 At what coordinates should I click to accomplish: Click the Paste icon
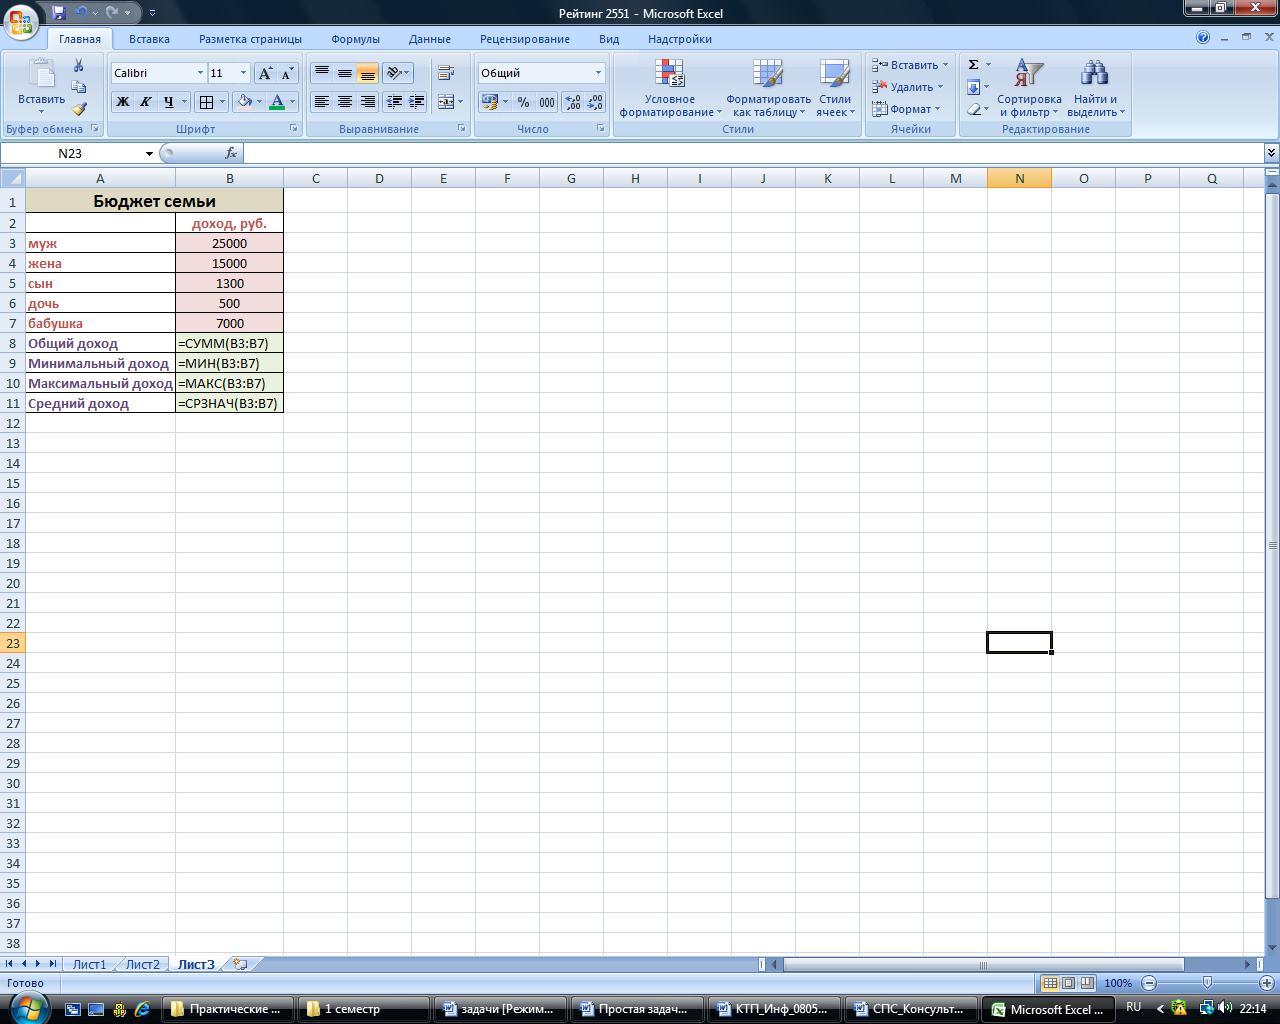point(41,75)
